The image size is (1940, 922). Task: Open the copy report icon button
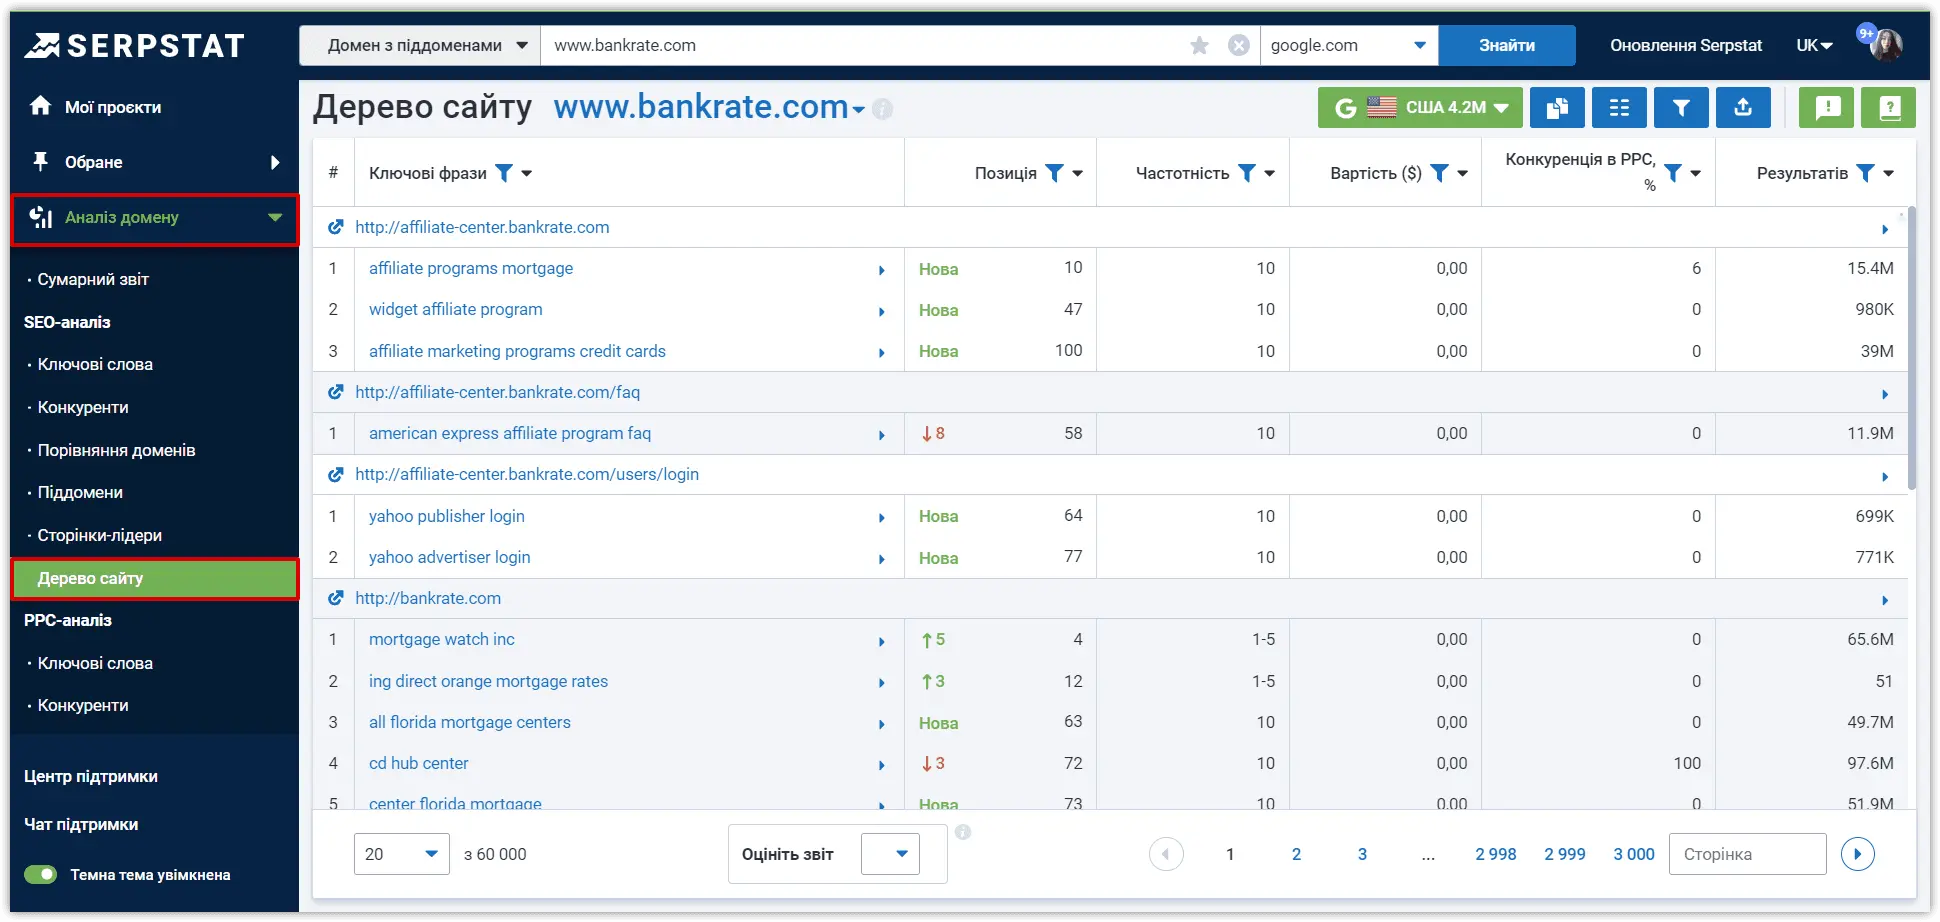point(1557,107)
